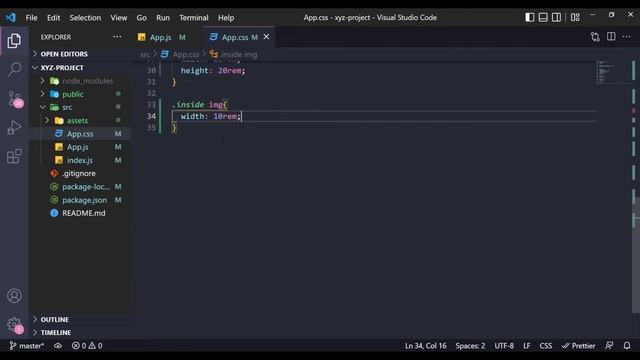Open Explorer more actions ellipsis

[x=117, y=37]
